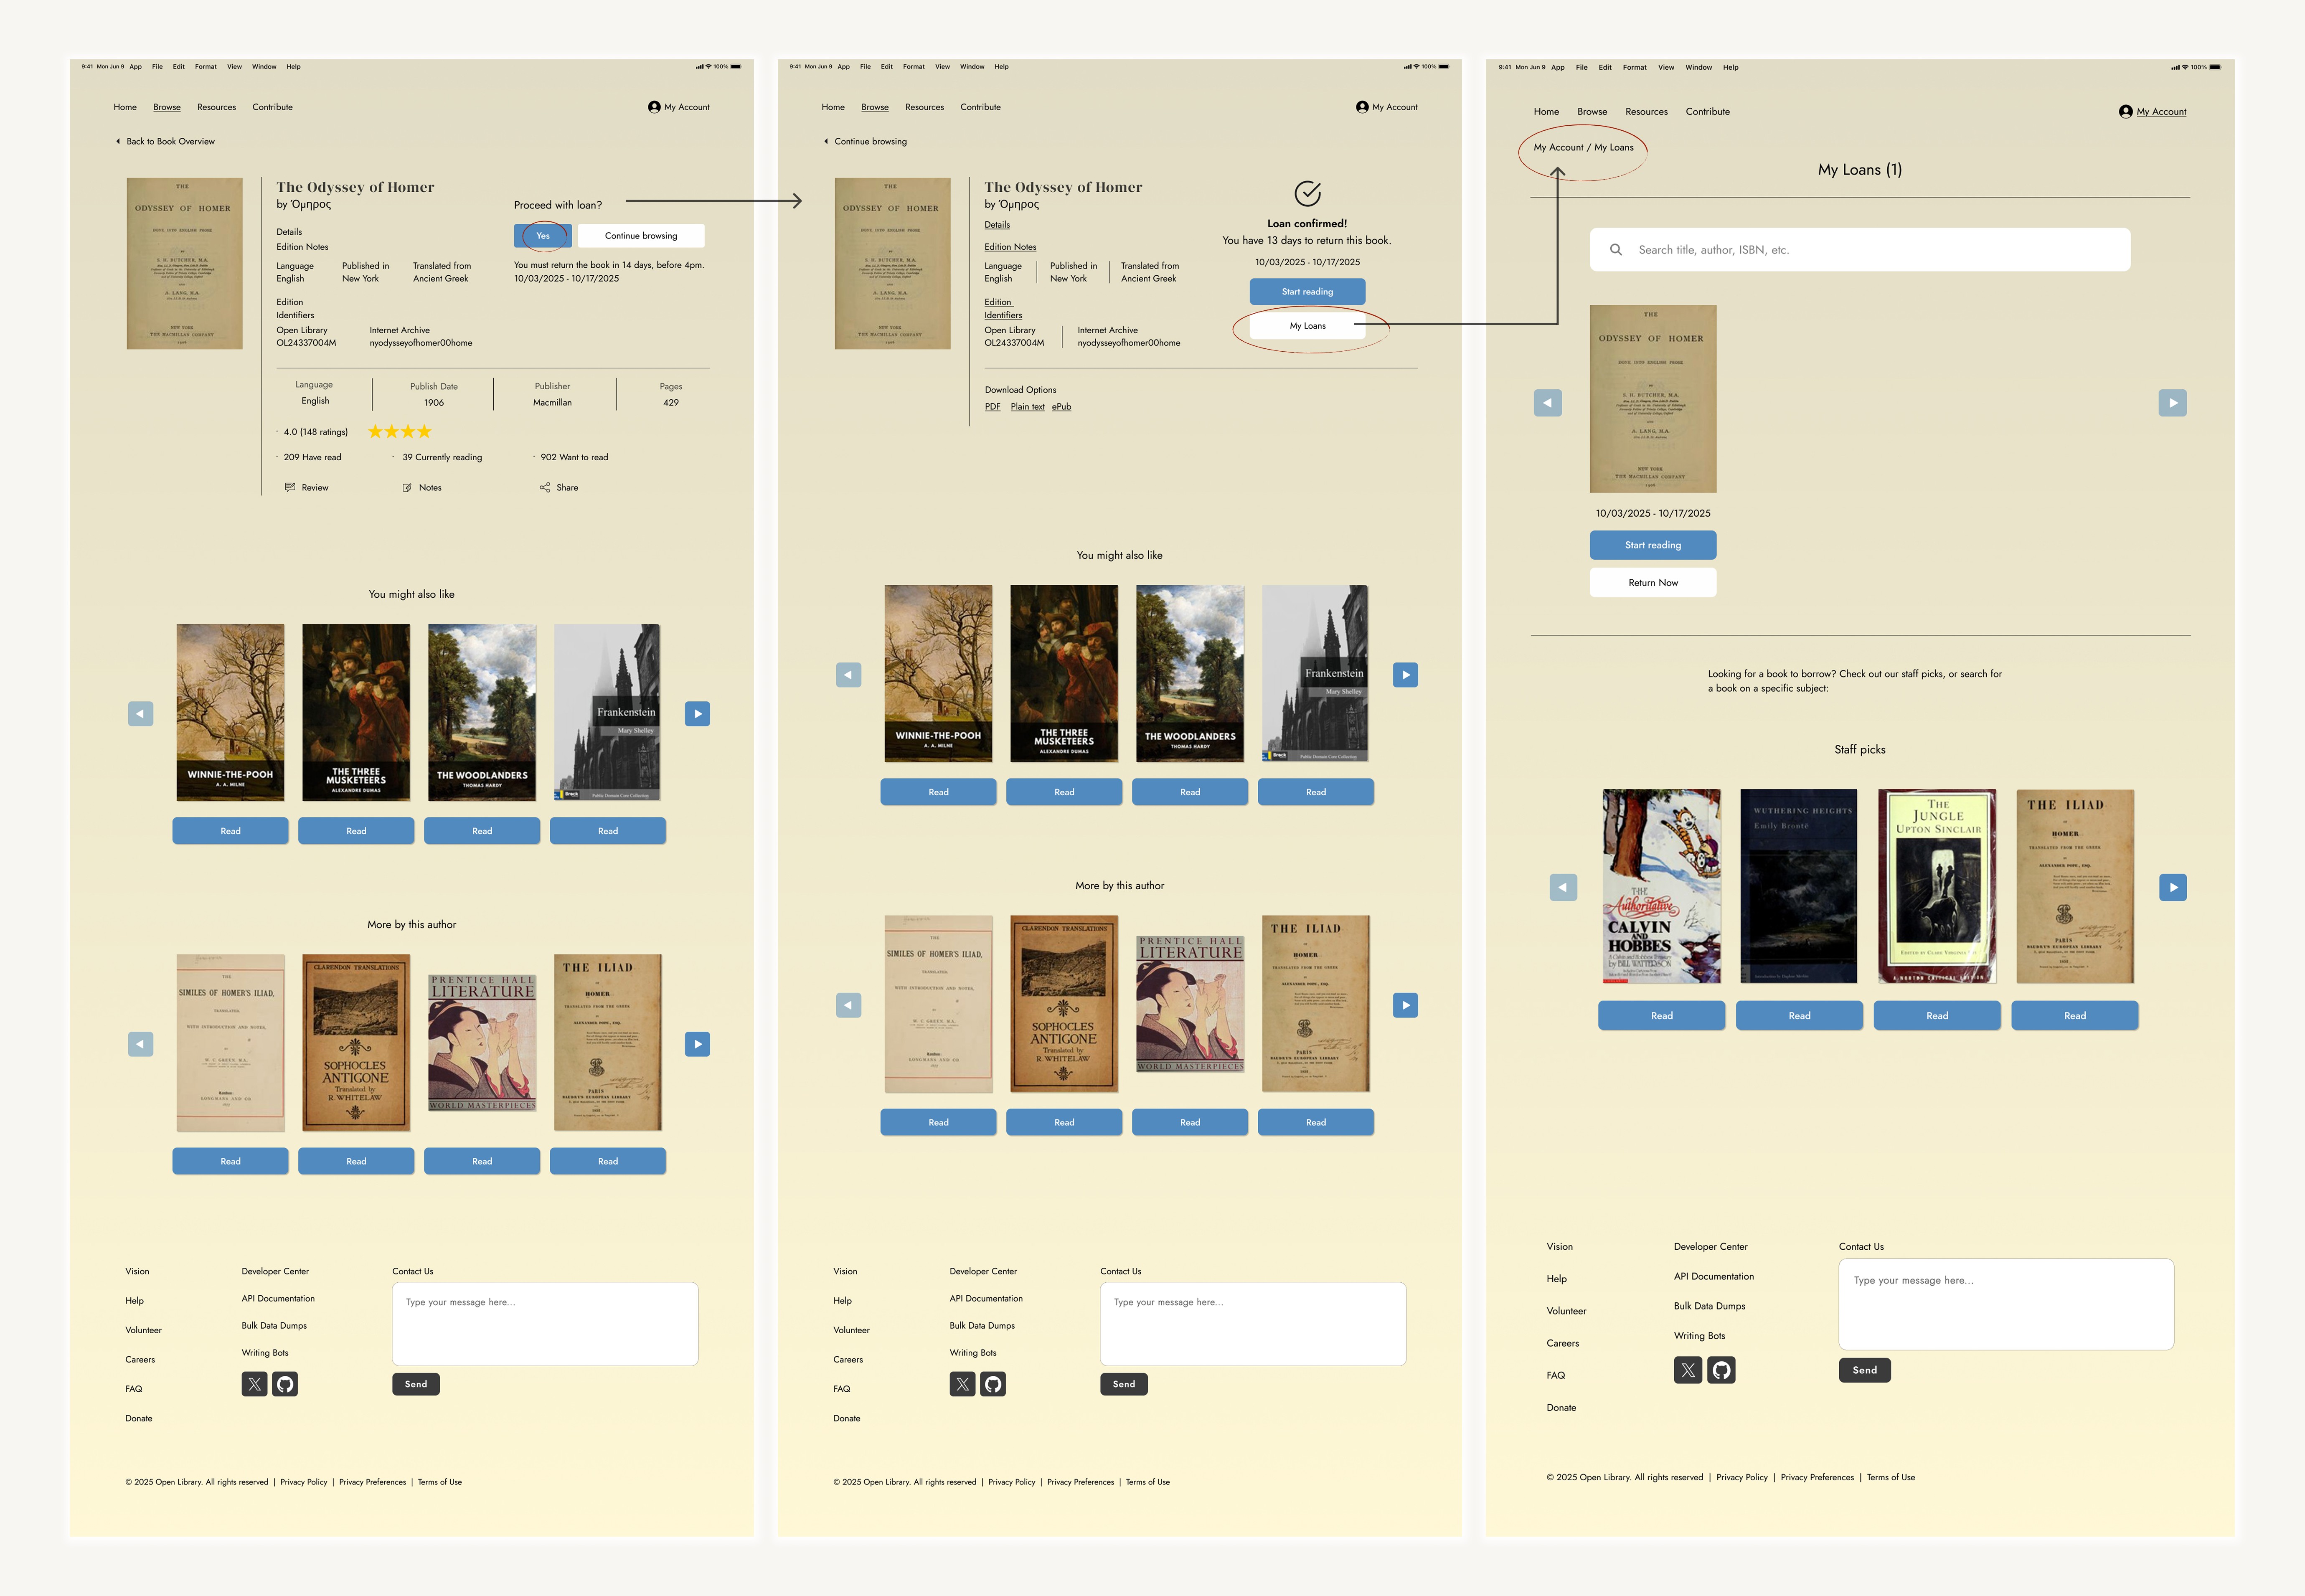
Task: Click the loaned Odyssey carousel right arrow above Return Now
Action: 2172,403
